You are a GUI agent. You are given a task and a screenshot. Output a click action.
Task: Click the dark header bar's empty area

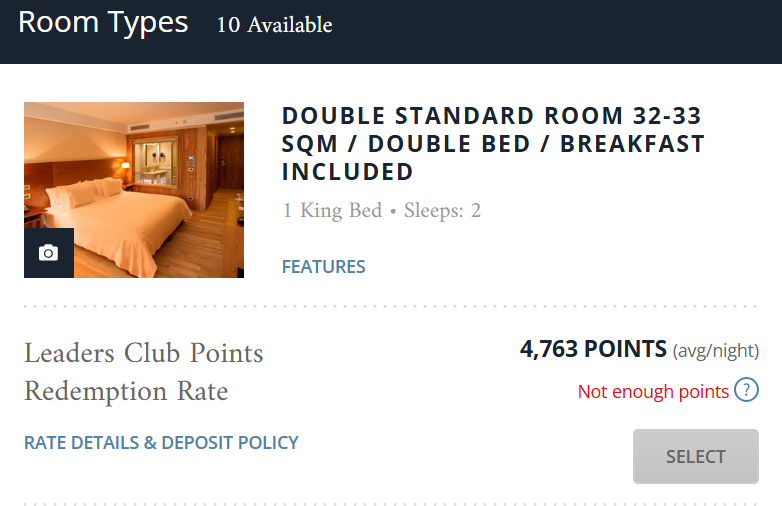pyautogui.click(x=560, y=30)
